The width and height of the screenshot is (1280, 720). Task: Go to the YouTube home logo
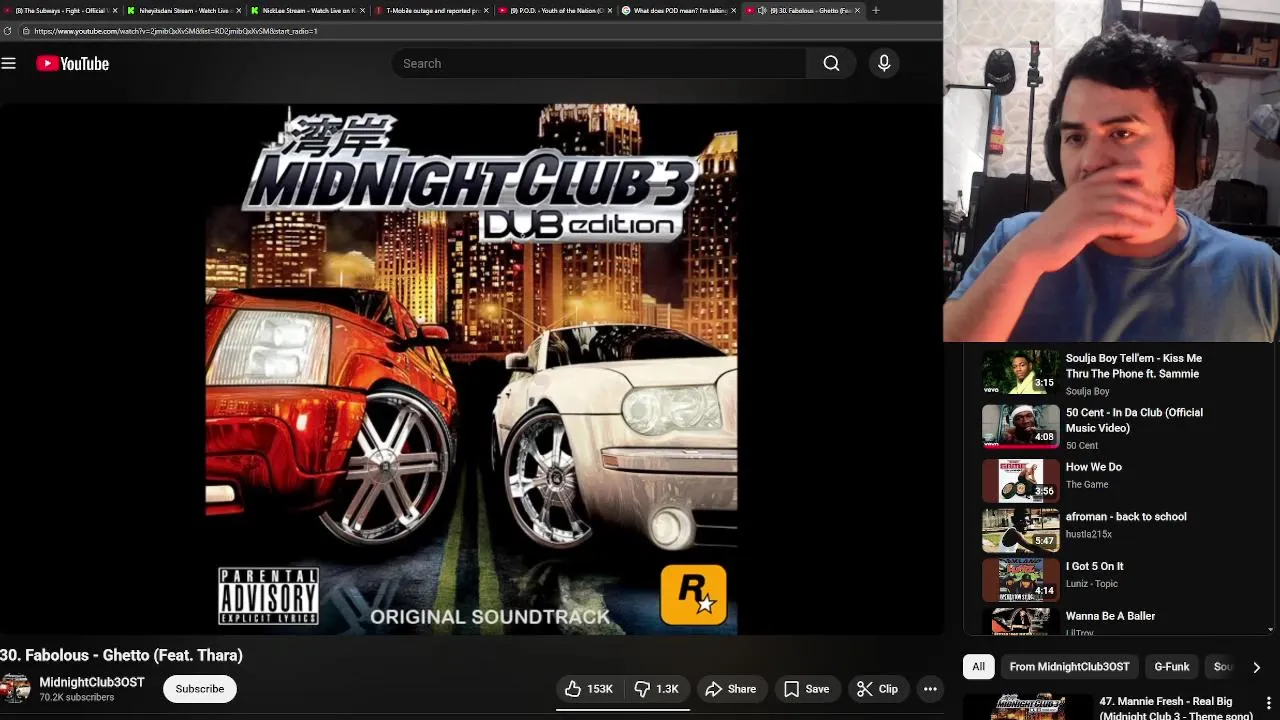(72, 63)
